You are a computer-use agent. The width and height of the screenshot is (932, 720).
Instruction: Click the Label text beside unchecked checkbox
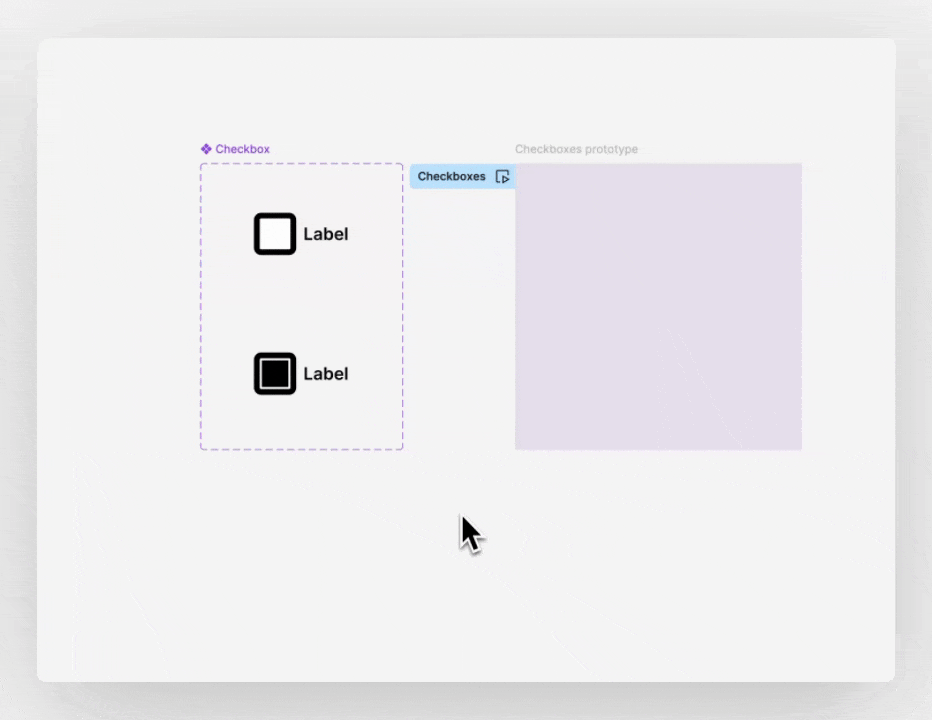pyautogui.click(x=326, y=234)
